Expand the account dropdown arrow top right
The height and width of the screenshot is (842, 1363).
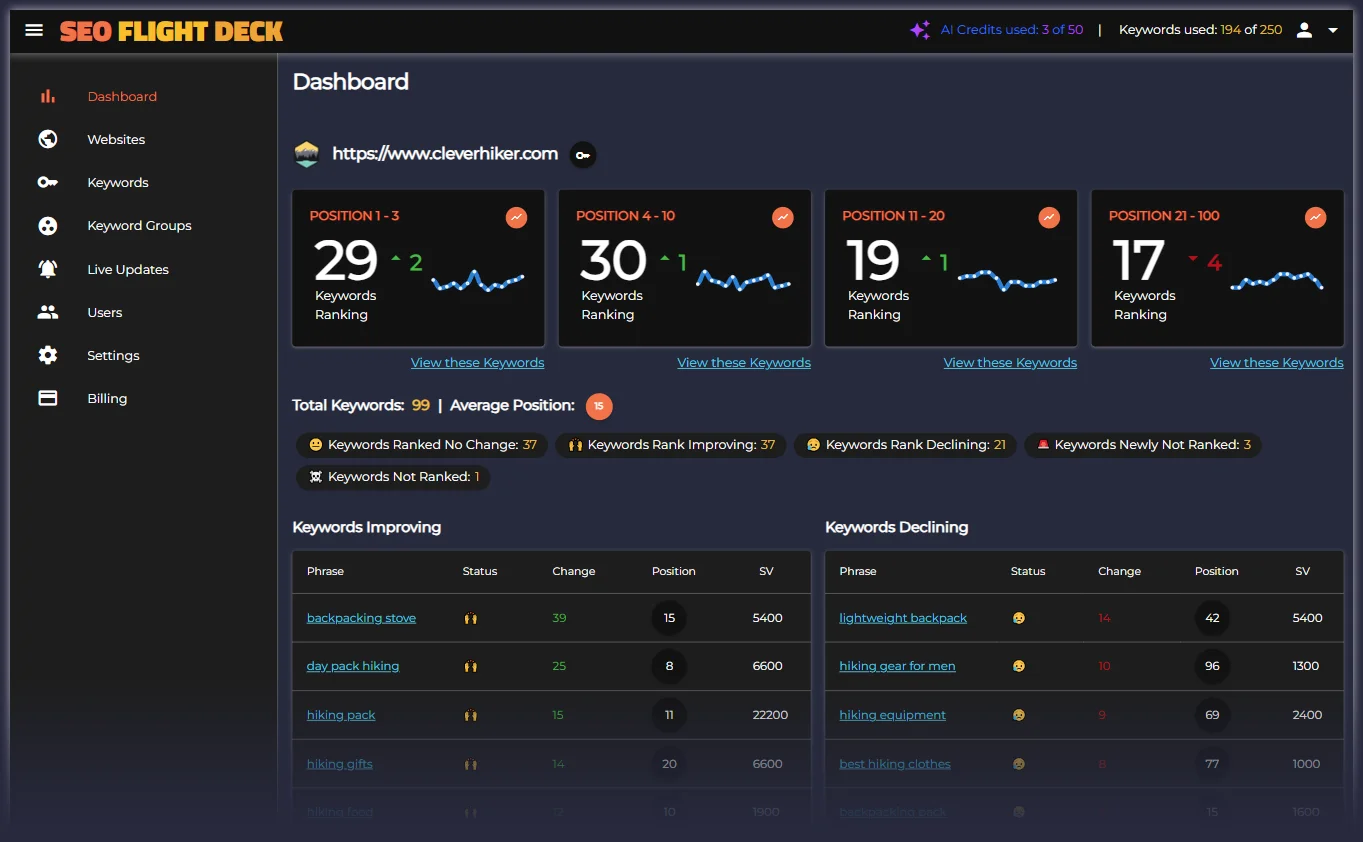click(1334, 29)
